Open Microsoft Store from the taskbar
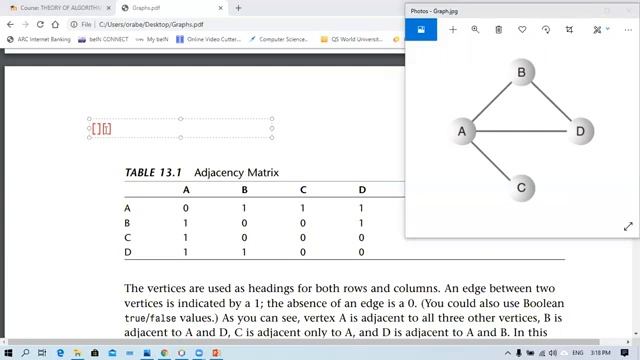 [95, 353]
